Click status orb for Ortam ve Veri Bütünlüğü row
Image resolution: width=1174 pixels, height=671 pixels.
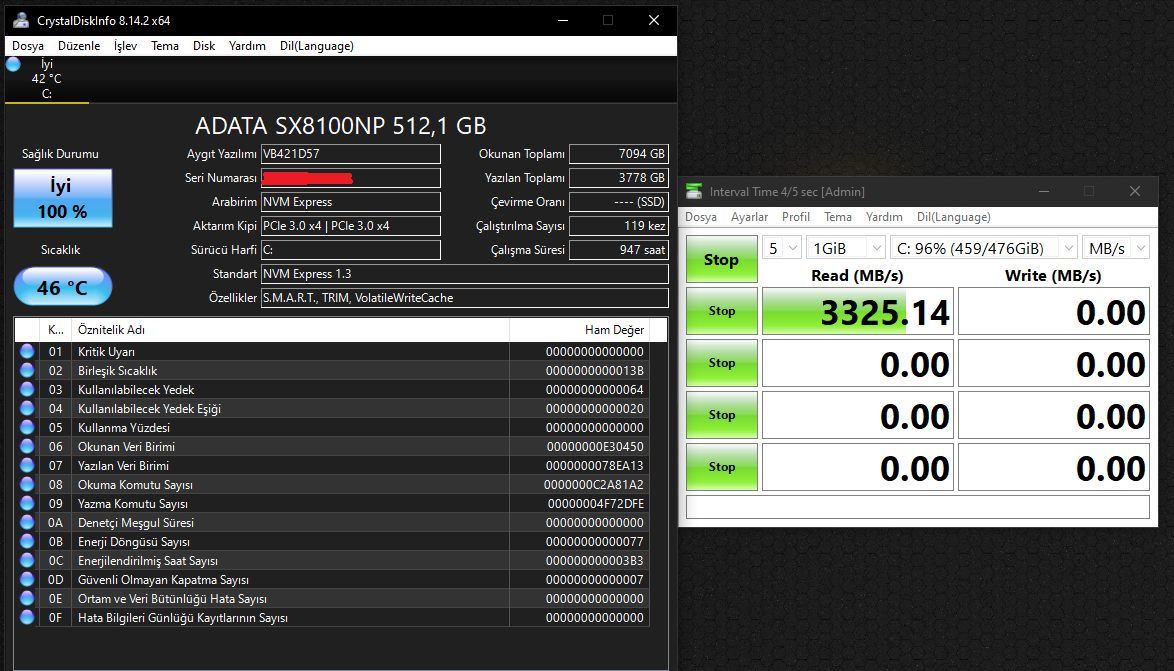[x=27, y=598]
